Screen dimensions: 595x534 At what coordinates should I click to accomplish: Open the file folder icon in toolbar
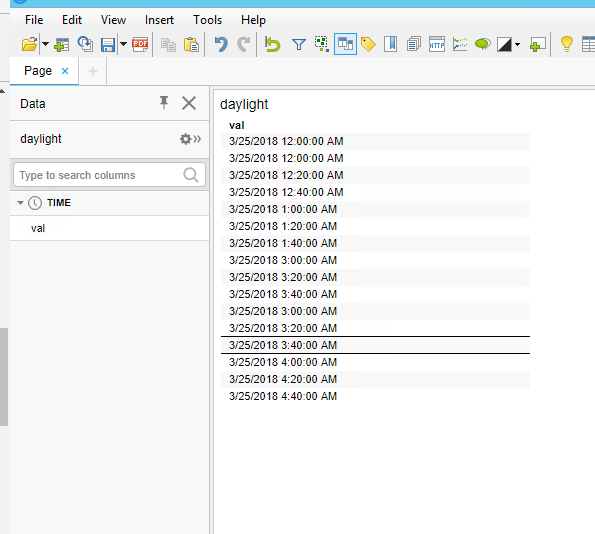(29, 44)
